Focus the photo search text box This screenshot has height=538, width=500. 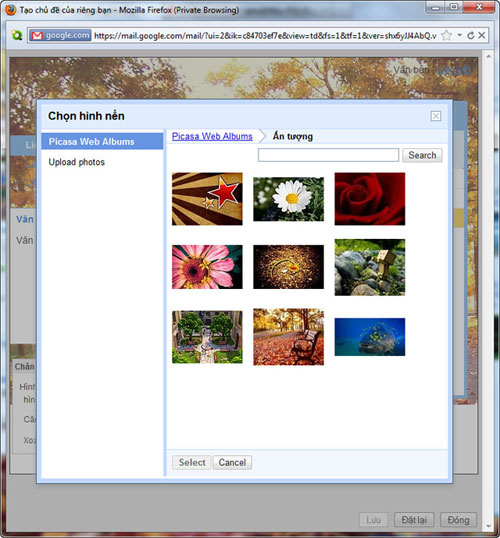(328, 155)
